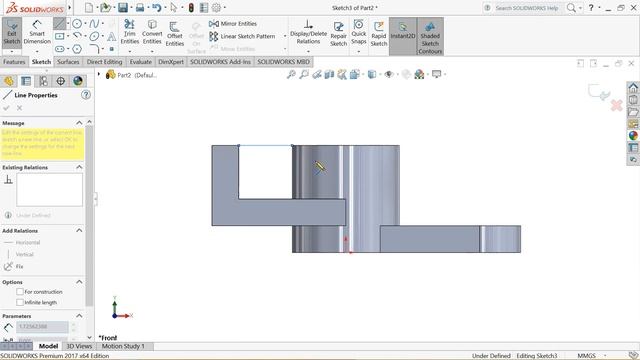Select the Spline sketch tool
This screenshot has width=640, height=360.
point(94,24)
